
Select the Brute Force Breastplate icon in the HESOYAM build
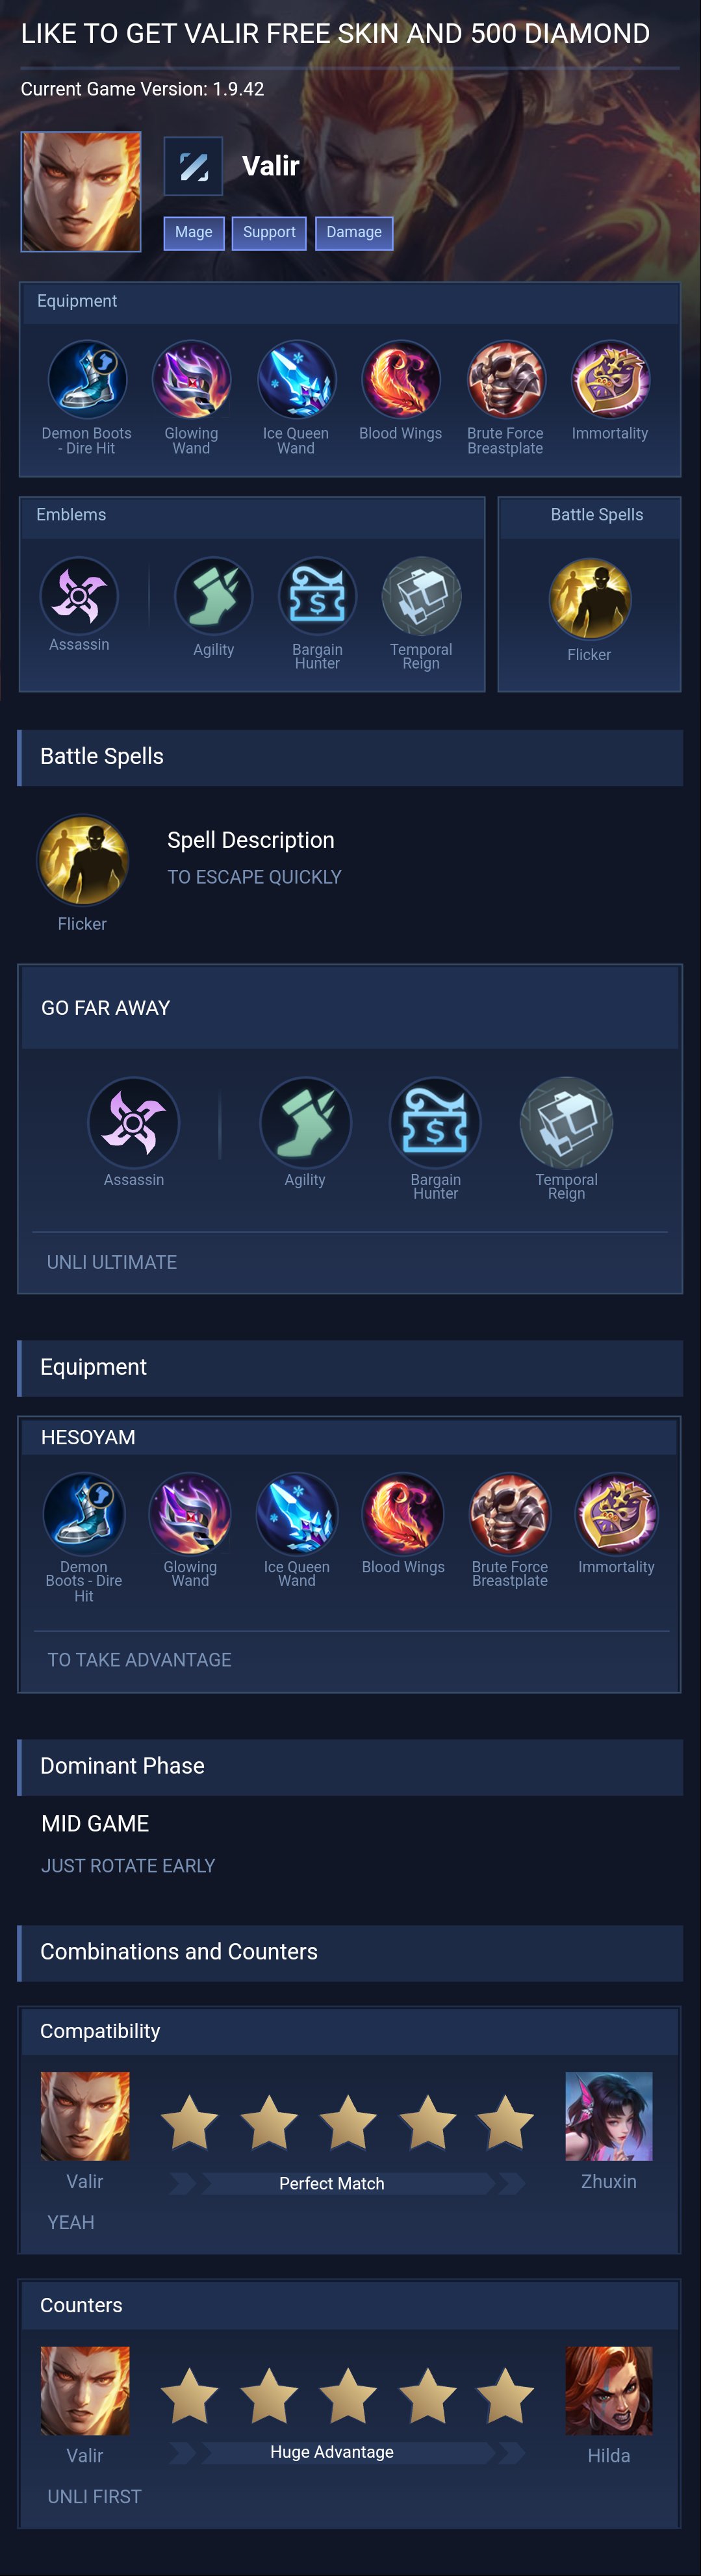click(x=509, y=1514)
